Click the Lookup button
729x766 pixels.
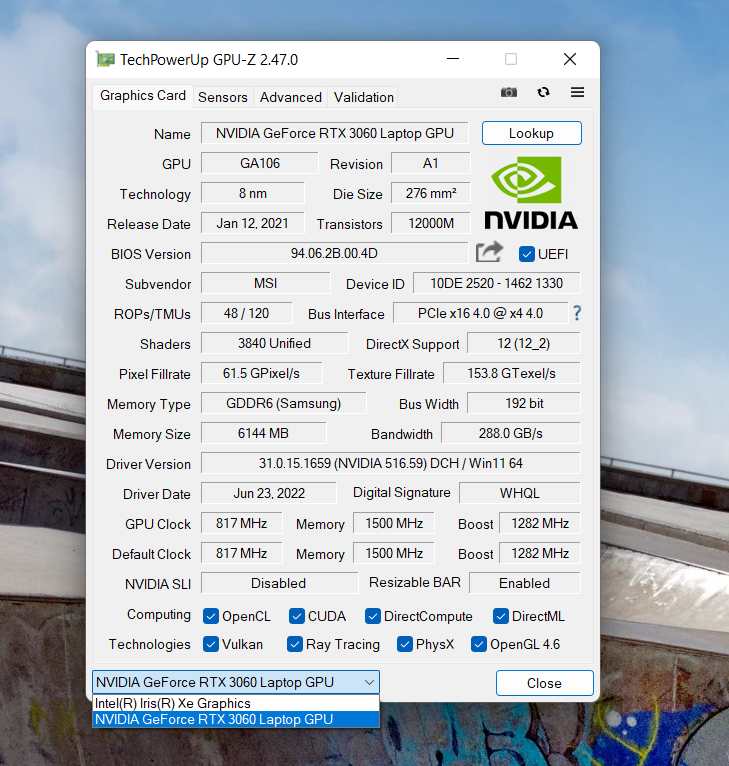[x=532, y=133]
